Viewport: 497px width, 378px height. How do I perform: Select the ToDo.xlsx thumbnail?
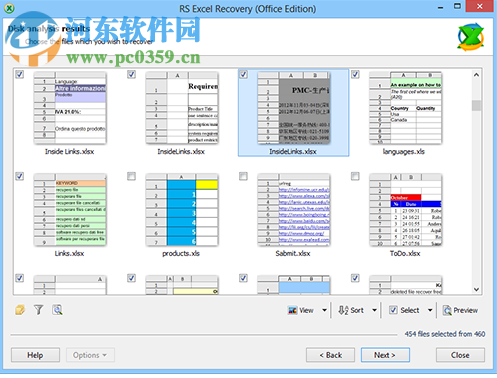point(406,210)
